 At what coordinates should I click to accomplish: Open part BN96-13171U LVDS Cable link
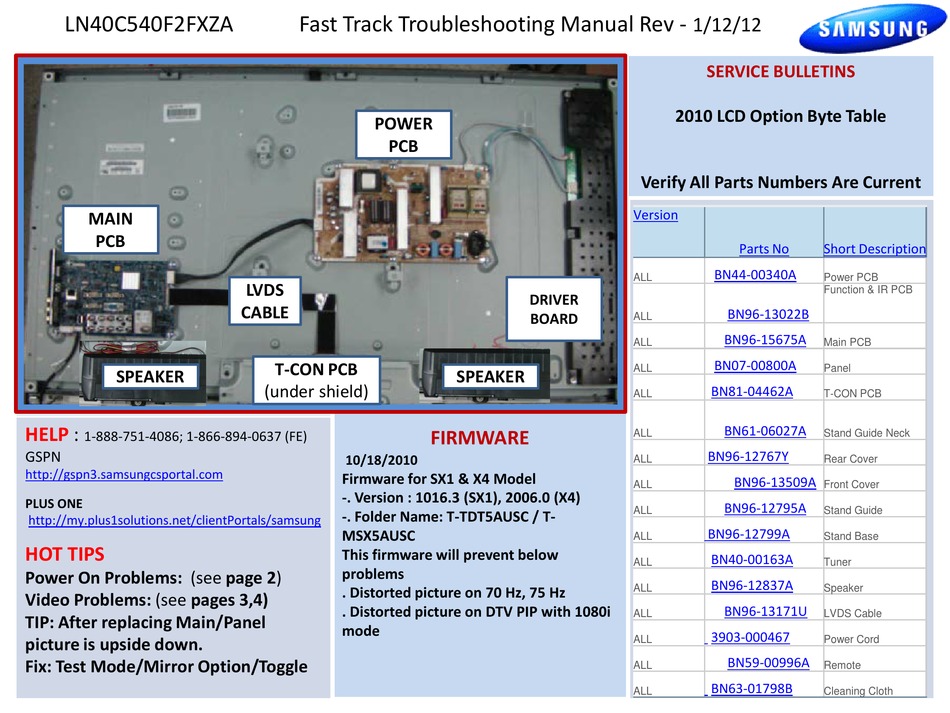coord(765,612)
